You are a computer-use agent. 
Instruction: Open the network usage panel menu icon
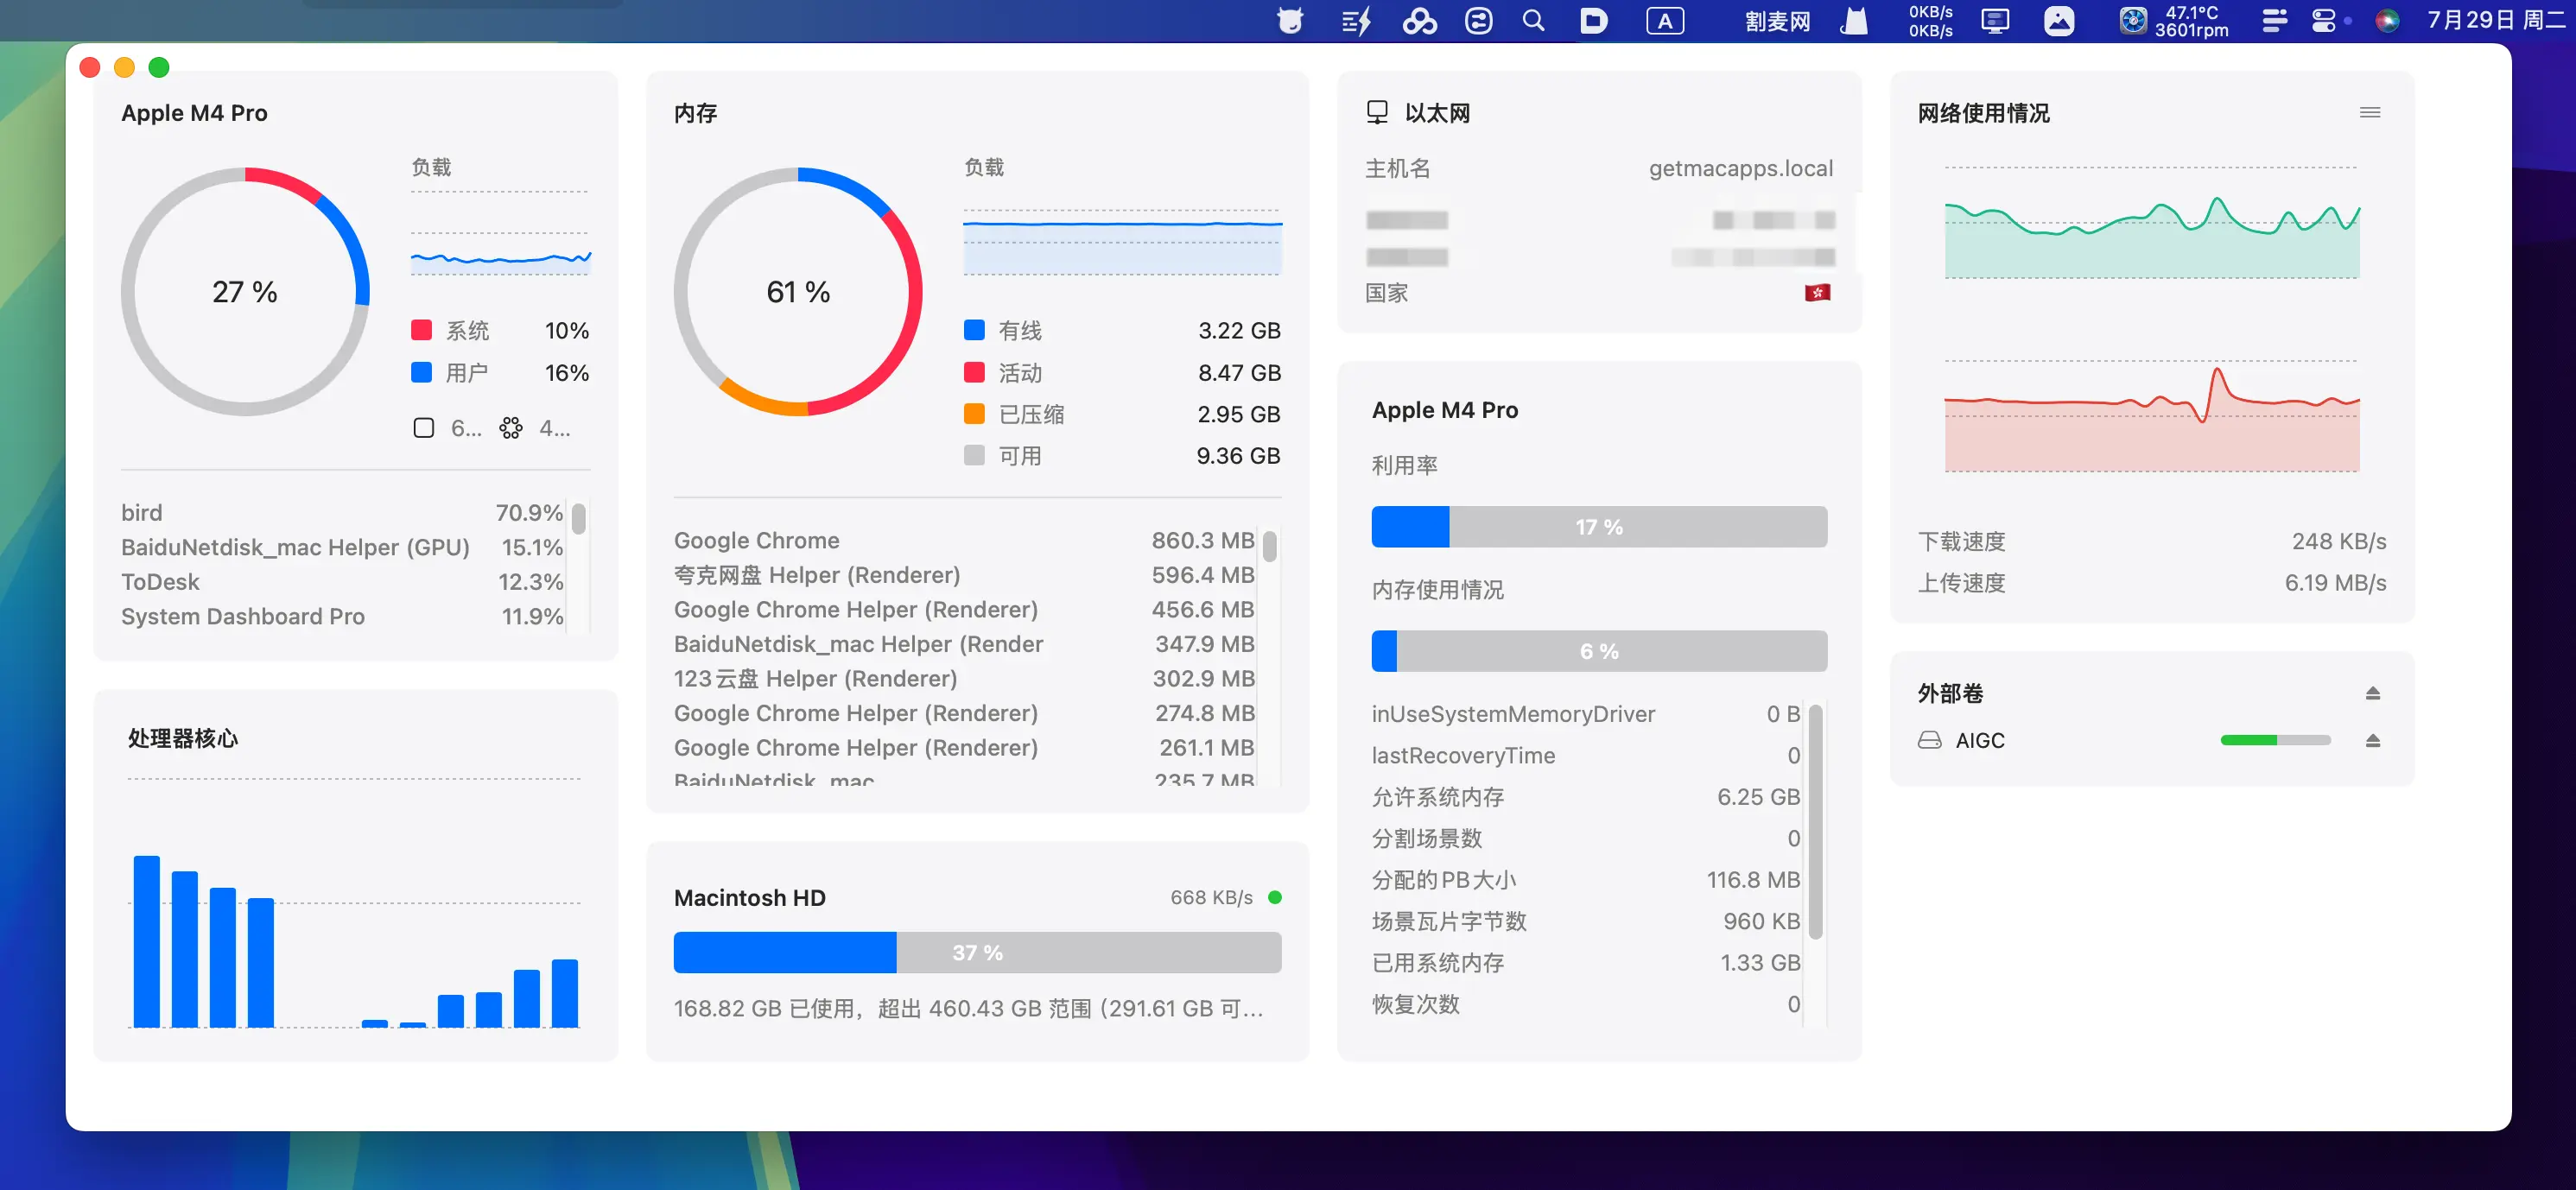click(x=2369, y=112)
